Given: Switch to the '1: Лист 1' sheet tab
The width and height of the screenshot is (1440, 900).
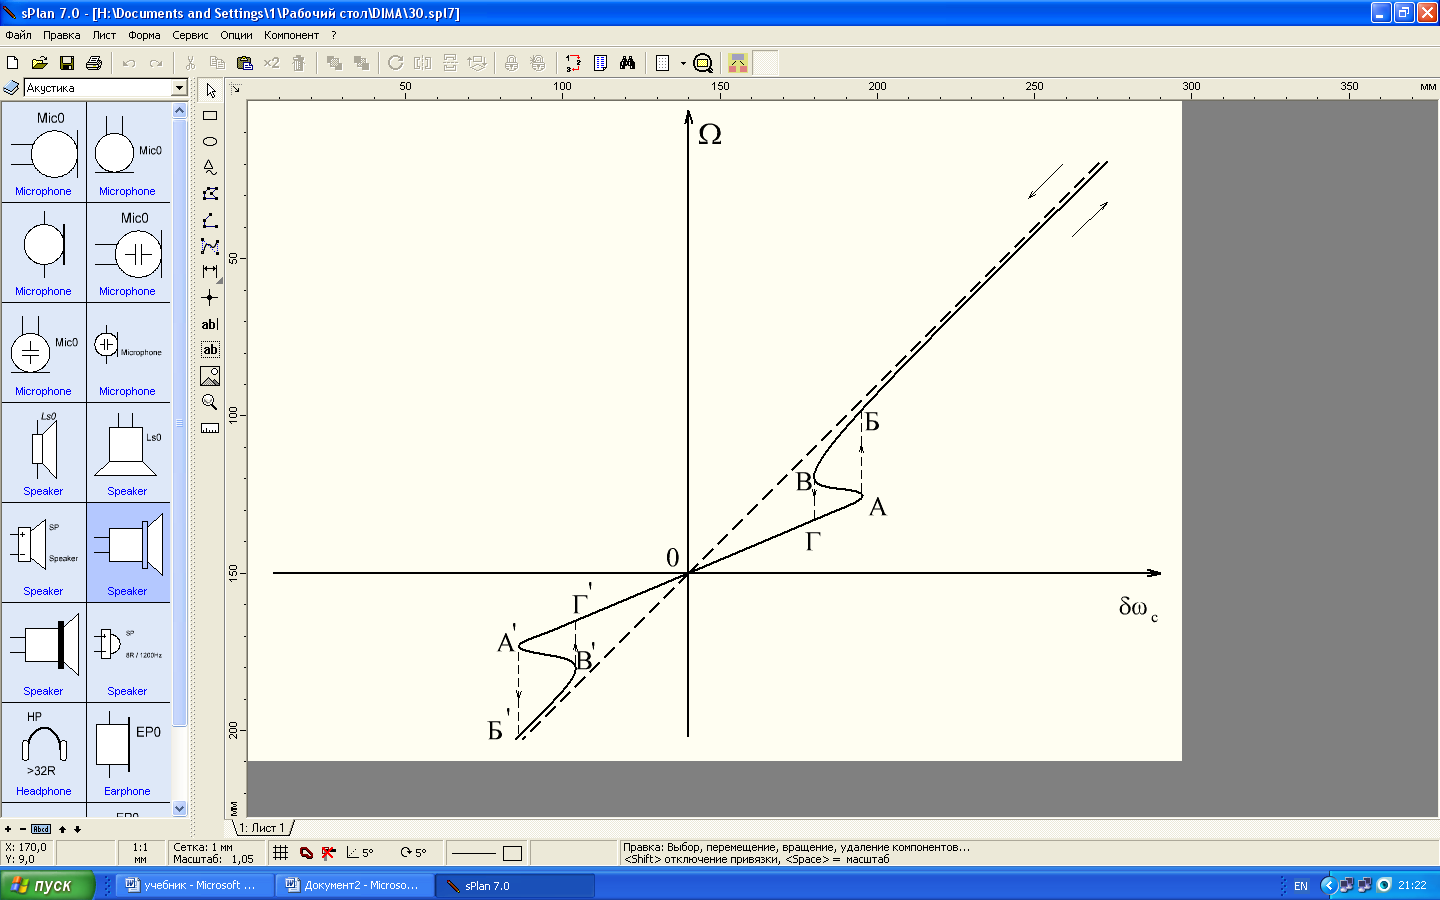Looking at the screenshot, I should pos(262,828).
